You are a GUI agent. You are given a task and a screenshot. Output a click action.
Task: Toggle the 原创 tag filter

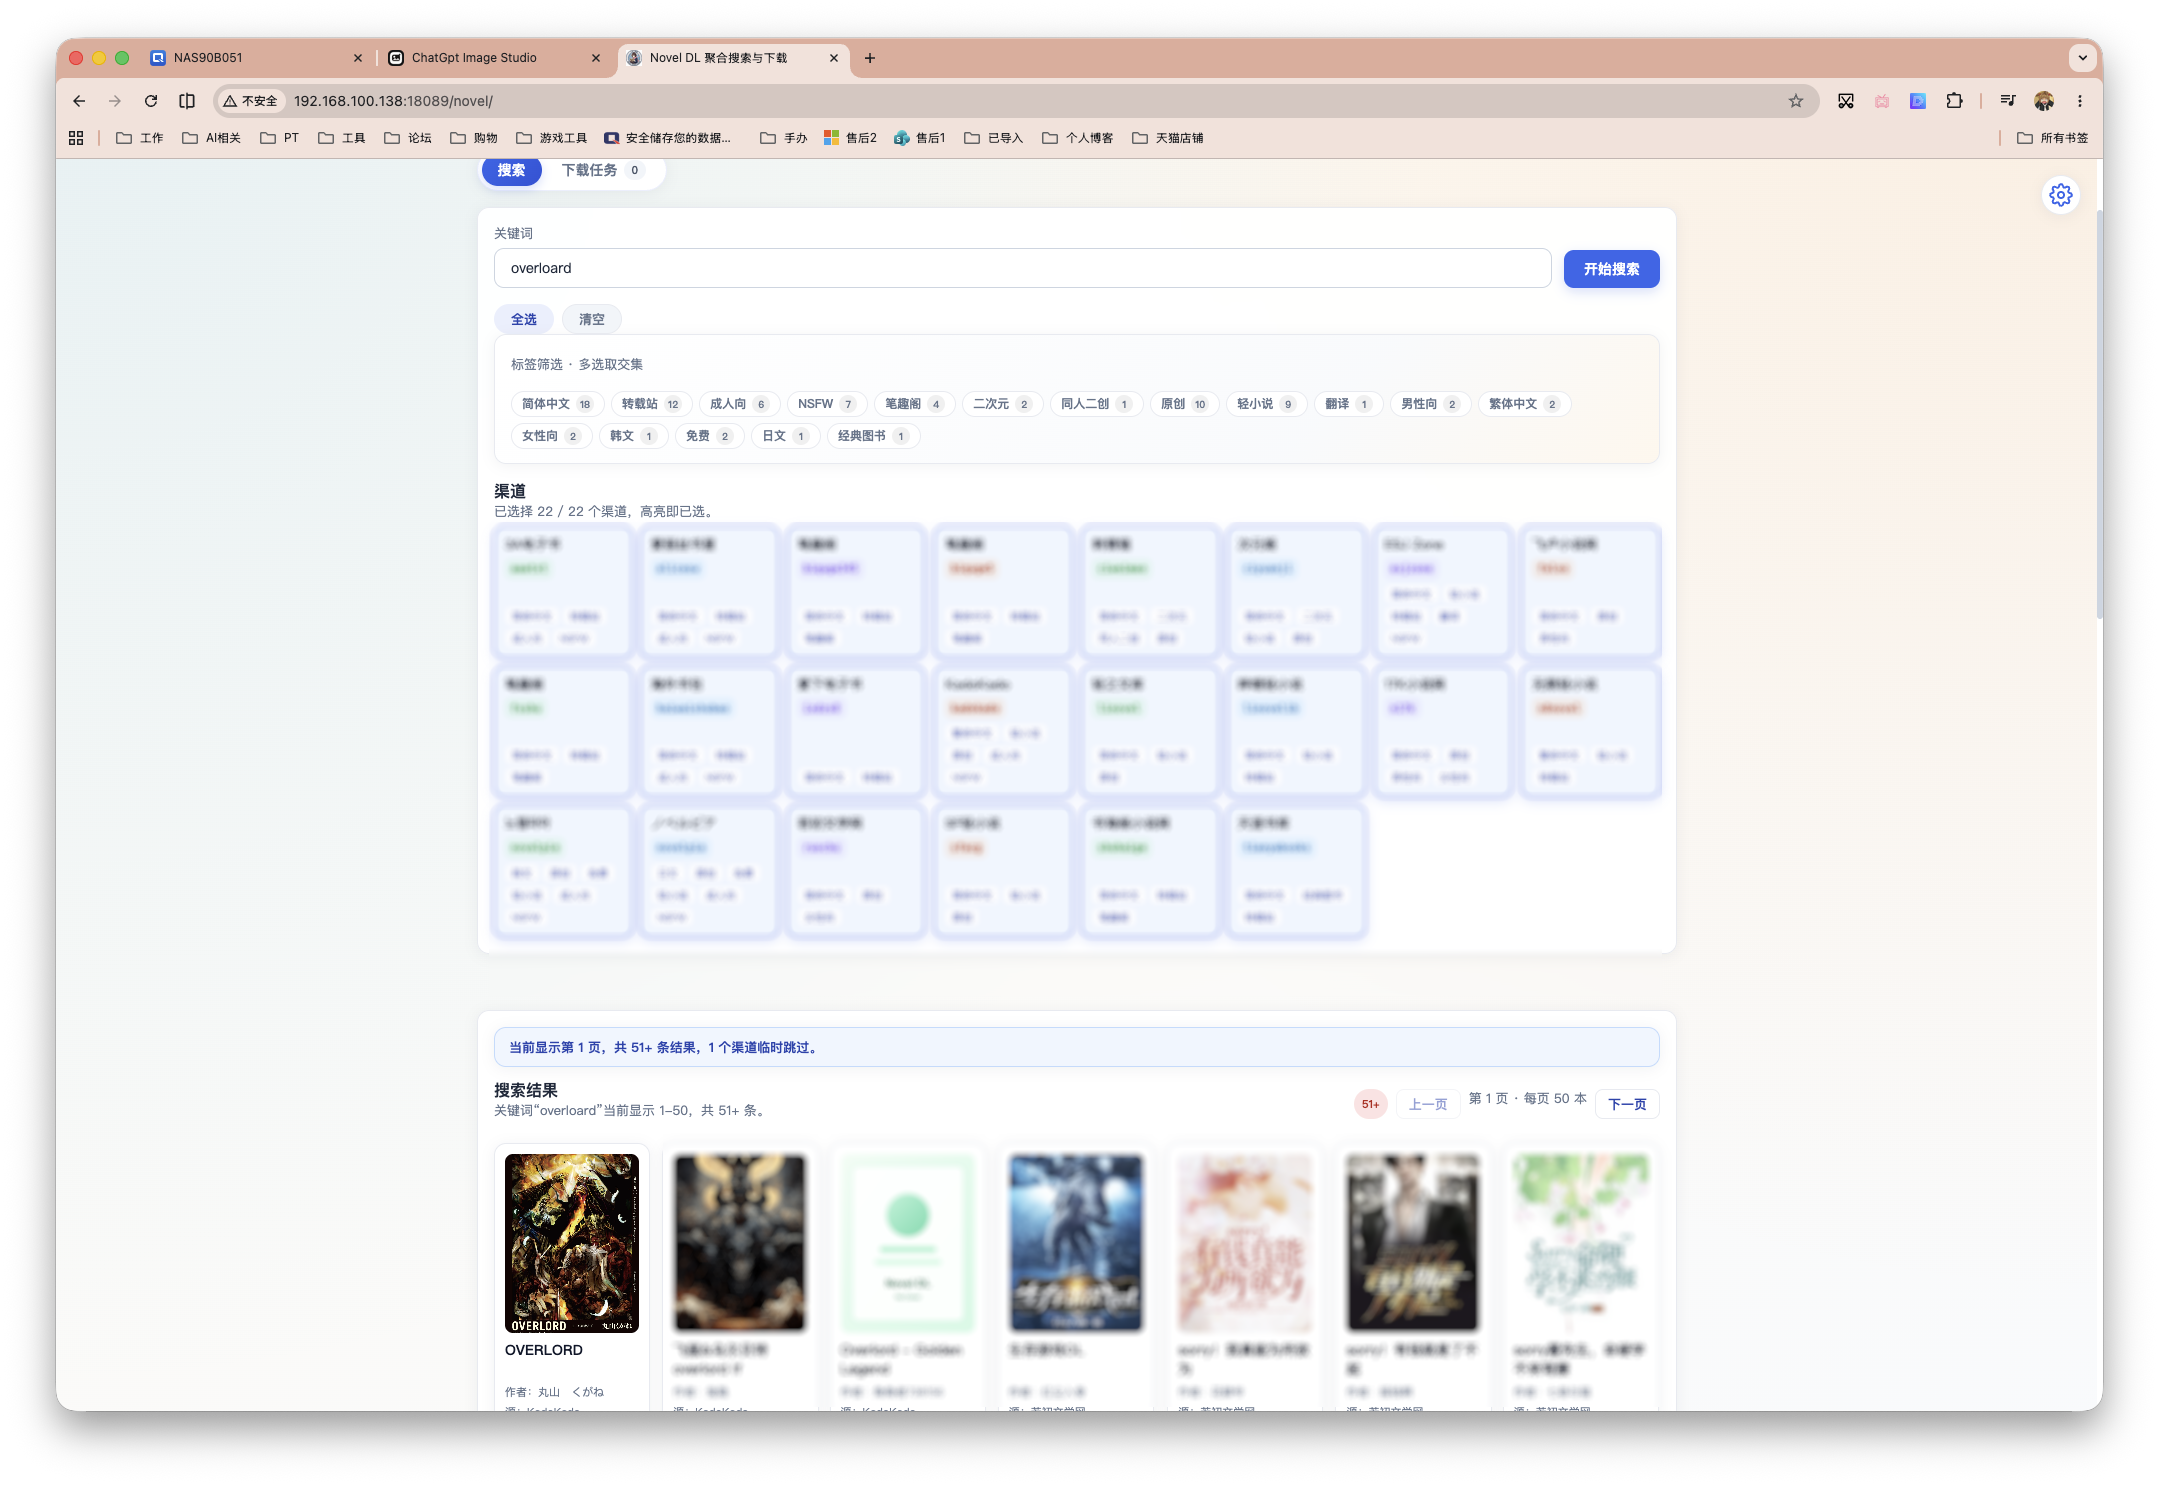(1184, 404)
